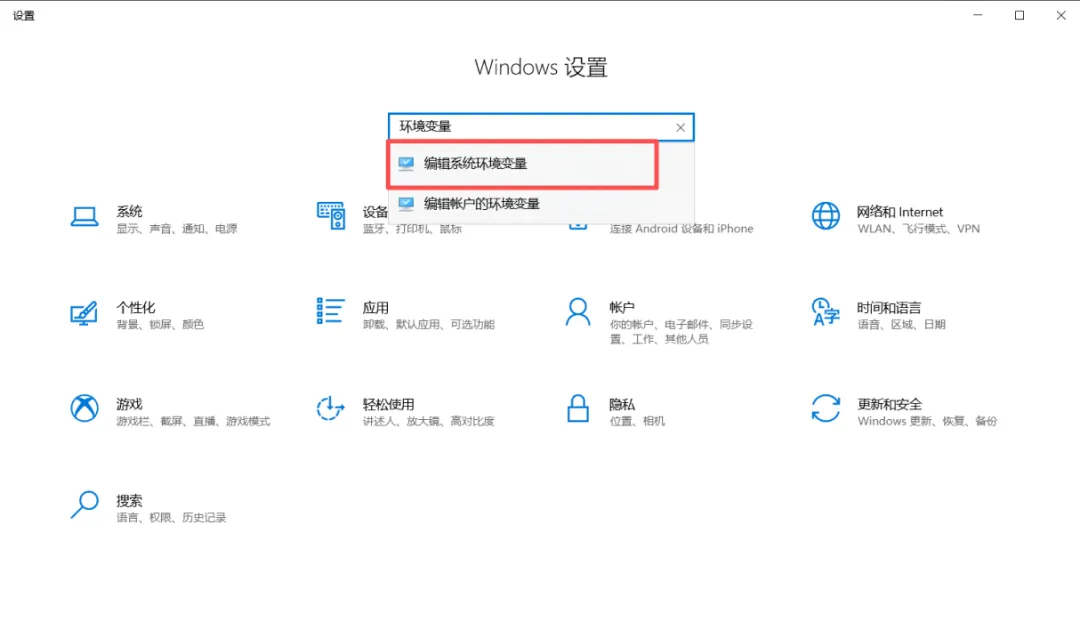
Task: Click the text 显示、声音、通知、电源
Action: [177, 229]
